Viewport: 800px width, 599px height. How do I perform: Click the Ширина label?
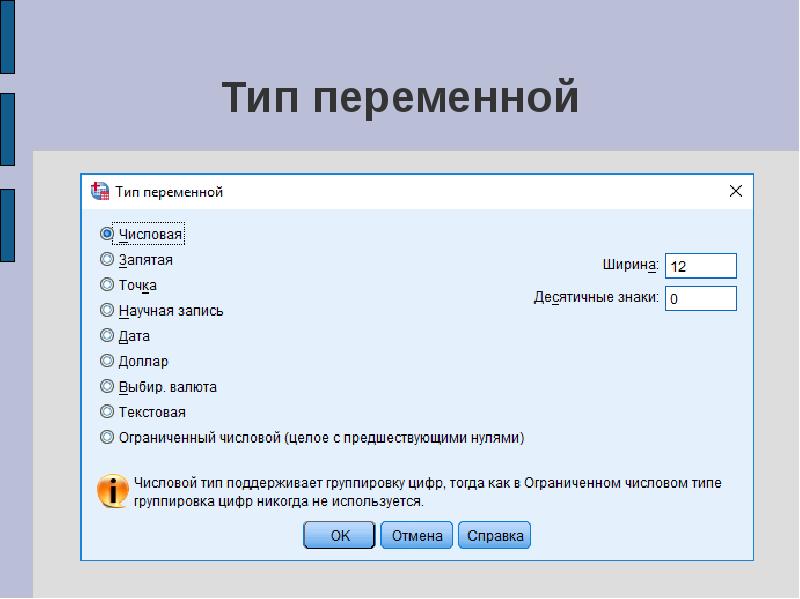tap(629, 265)
